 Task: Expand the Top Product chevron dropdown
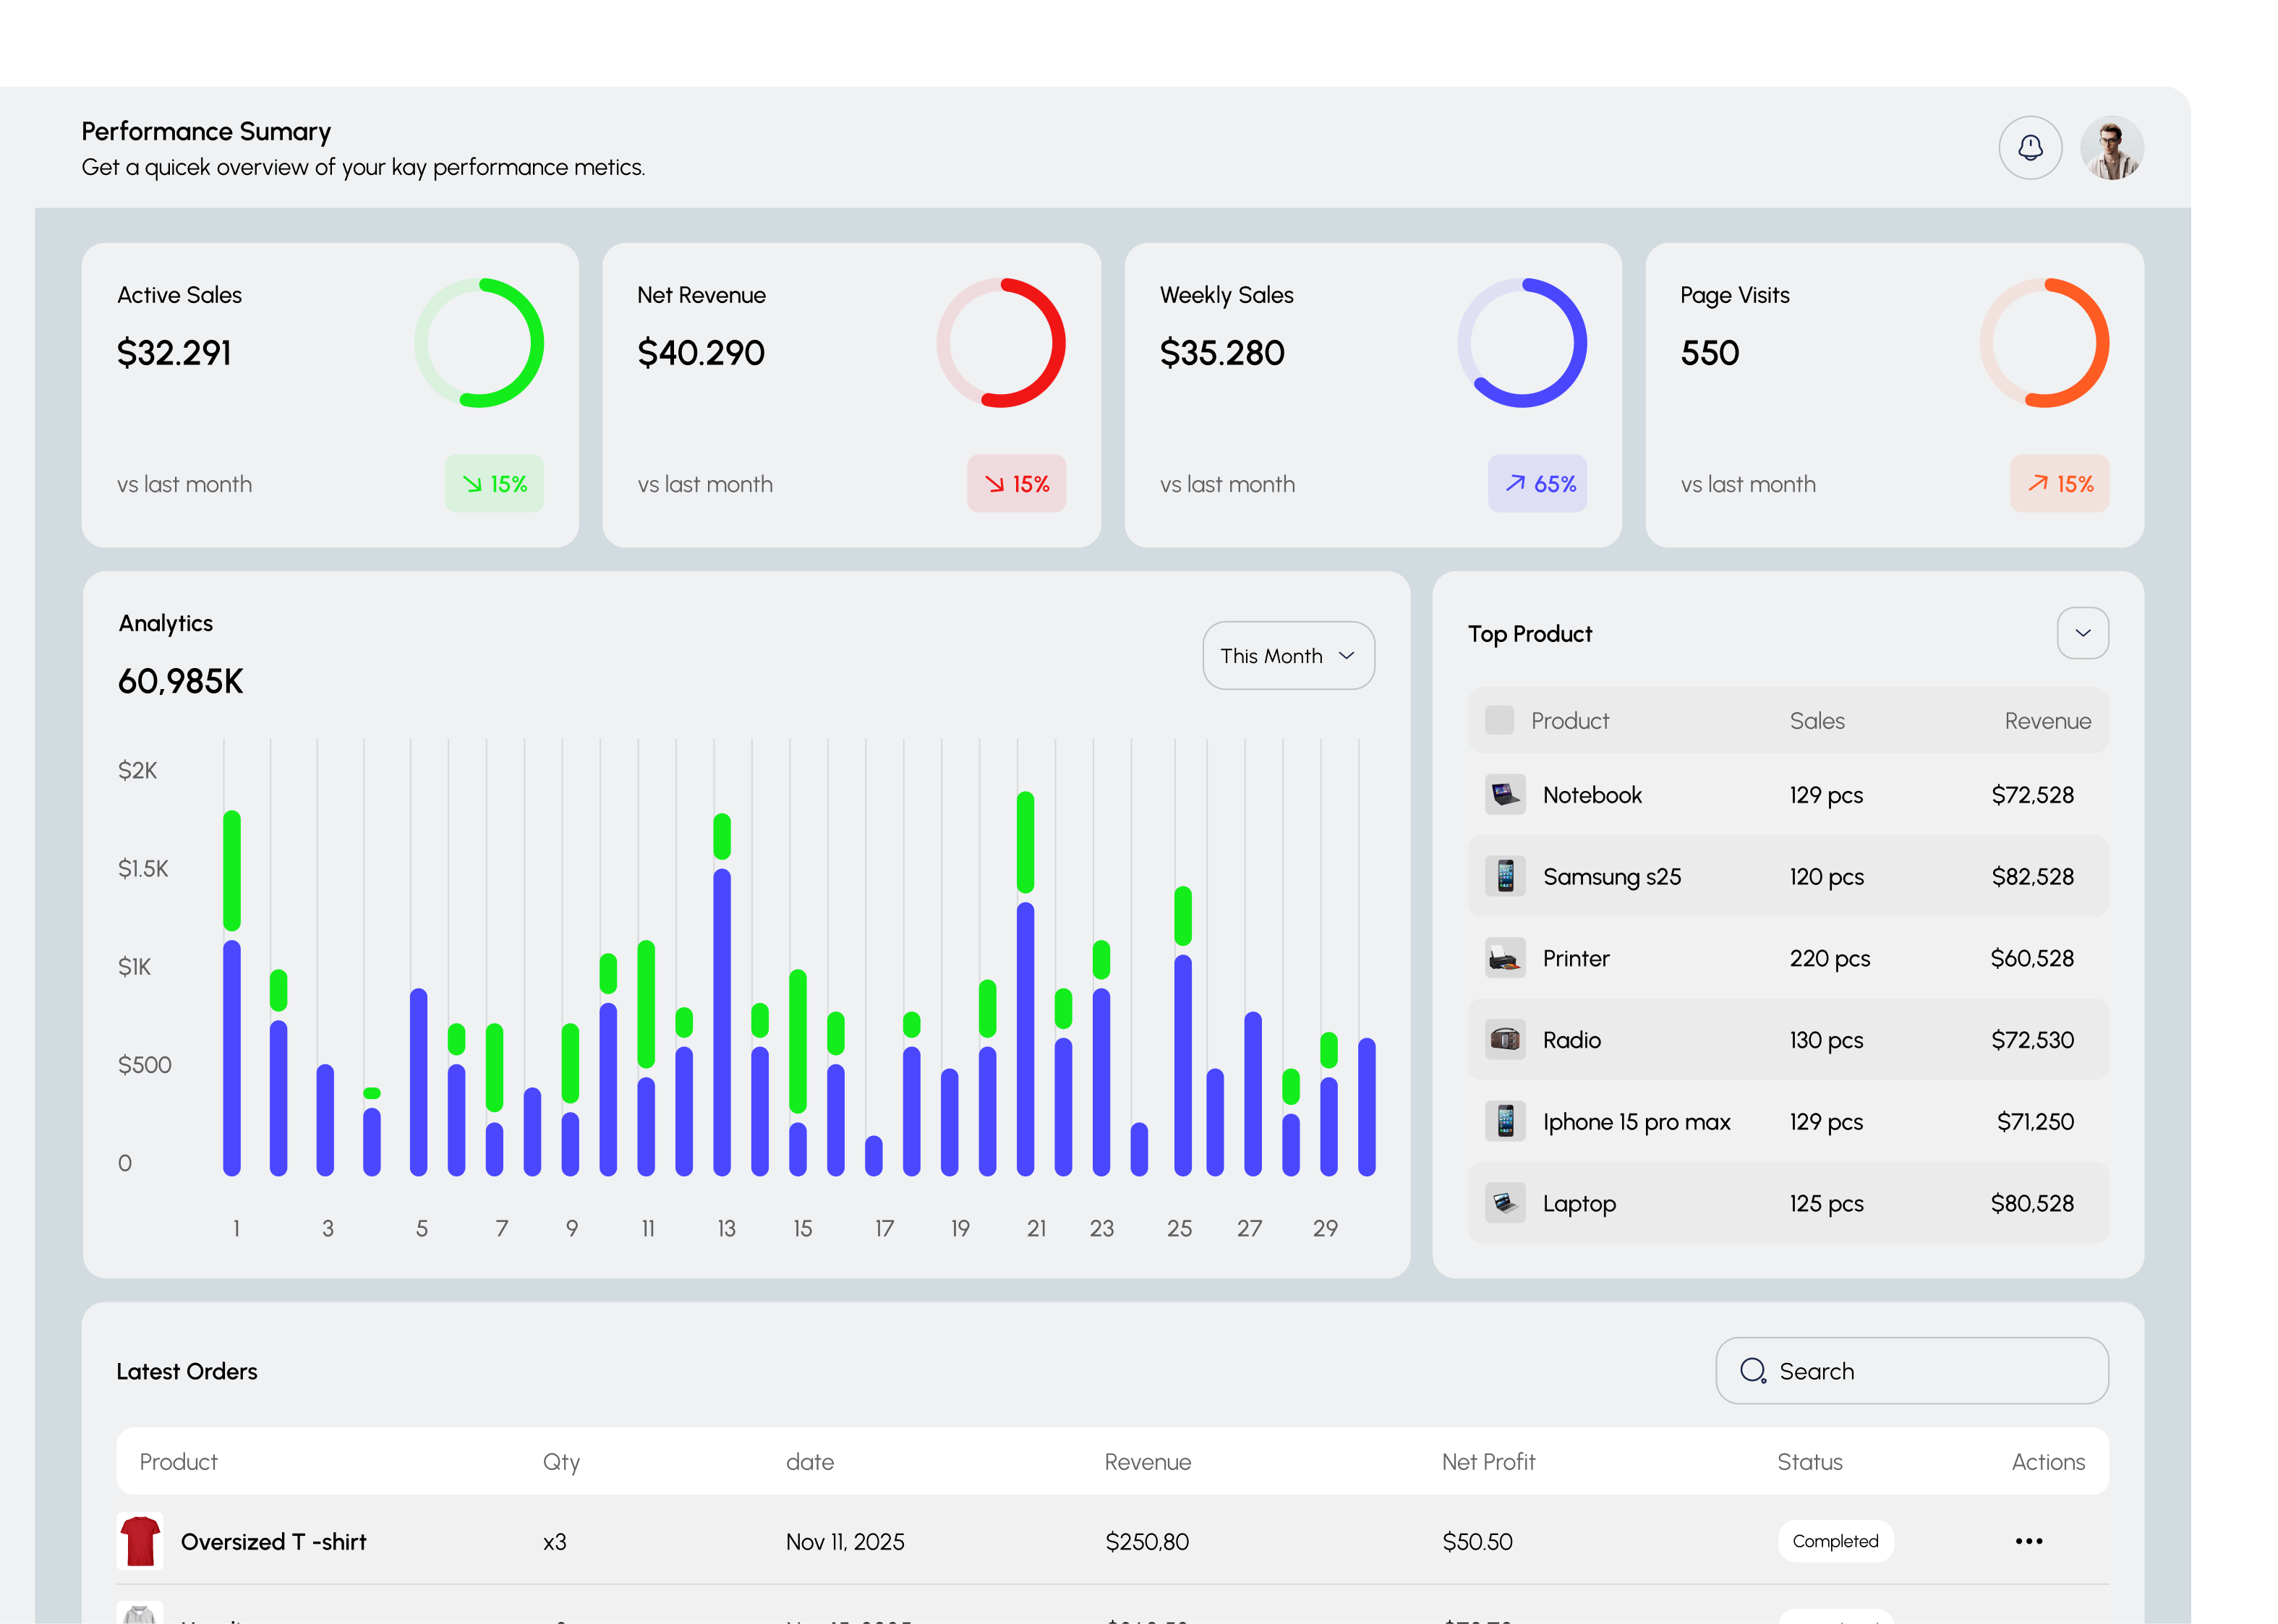(2082, 633)
